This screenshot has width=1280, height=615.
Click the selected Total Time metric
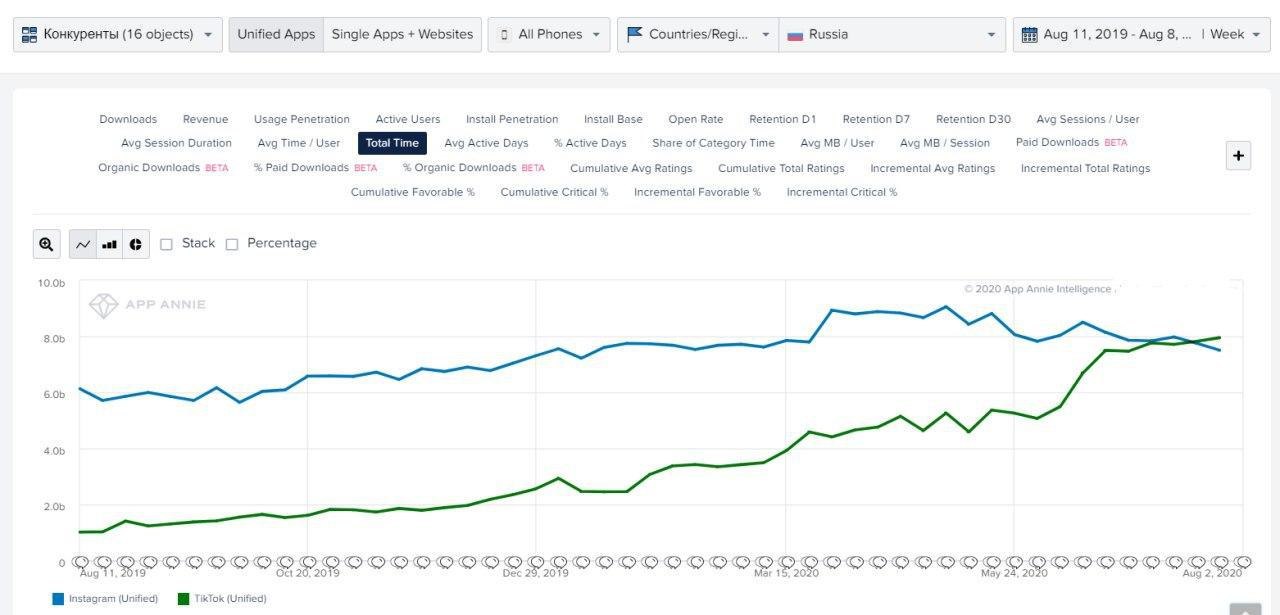tap(393, 143)
